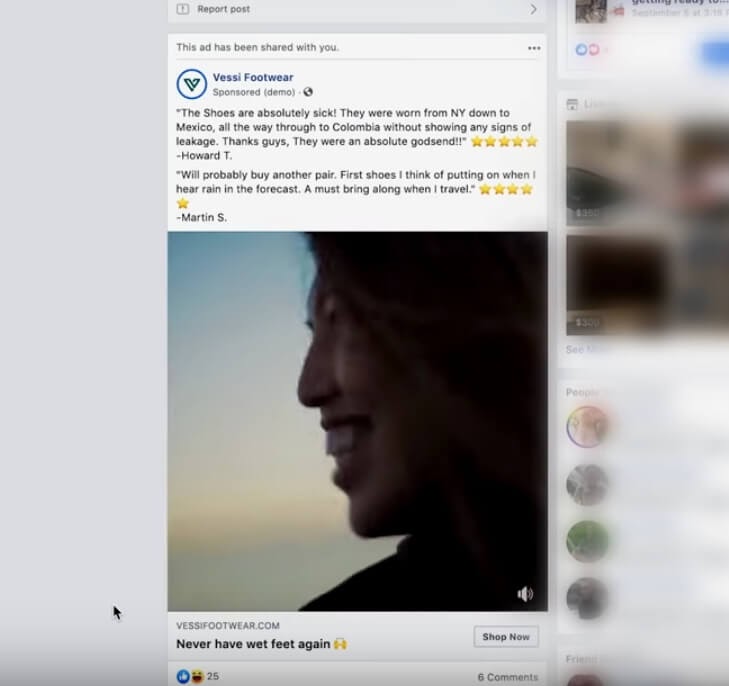The height and width of the screenshot is (686, 729).
Task: Click the green blurred profile avatar in sidebar
Action: point(587,541)
